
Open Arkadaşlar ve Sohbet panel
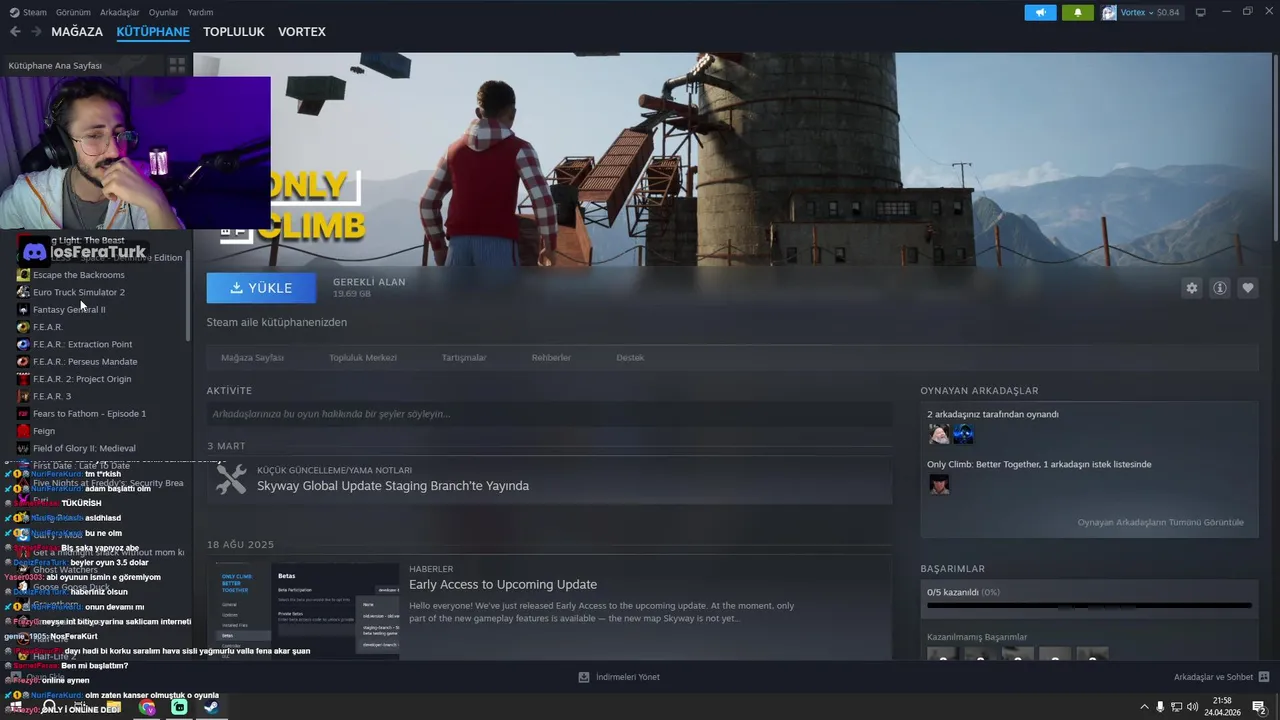coord(1213,677)
